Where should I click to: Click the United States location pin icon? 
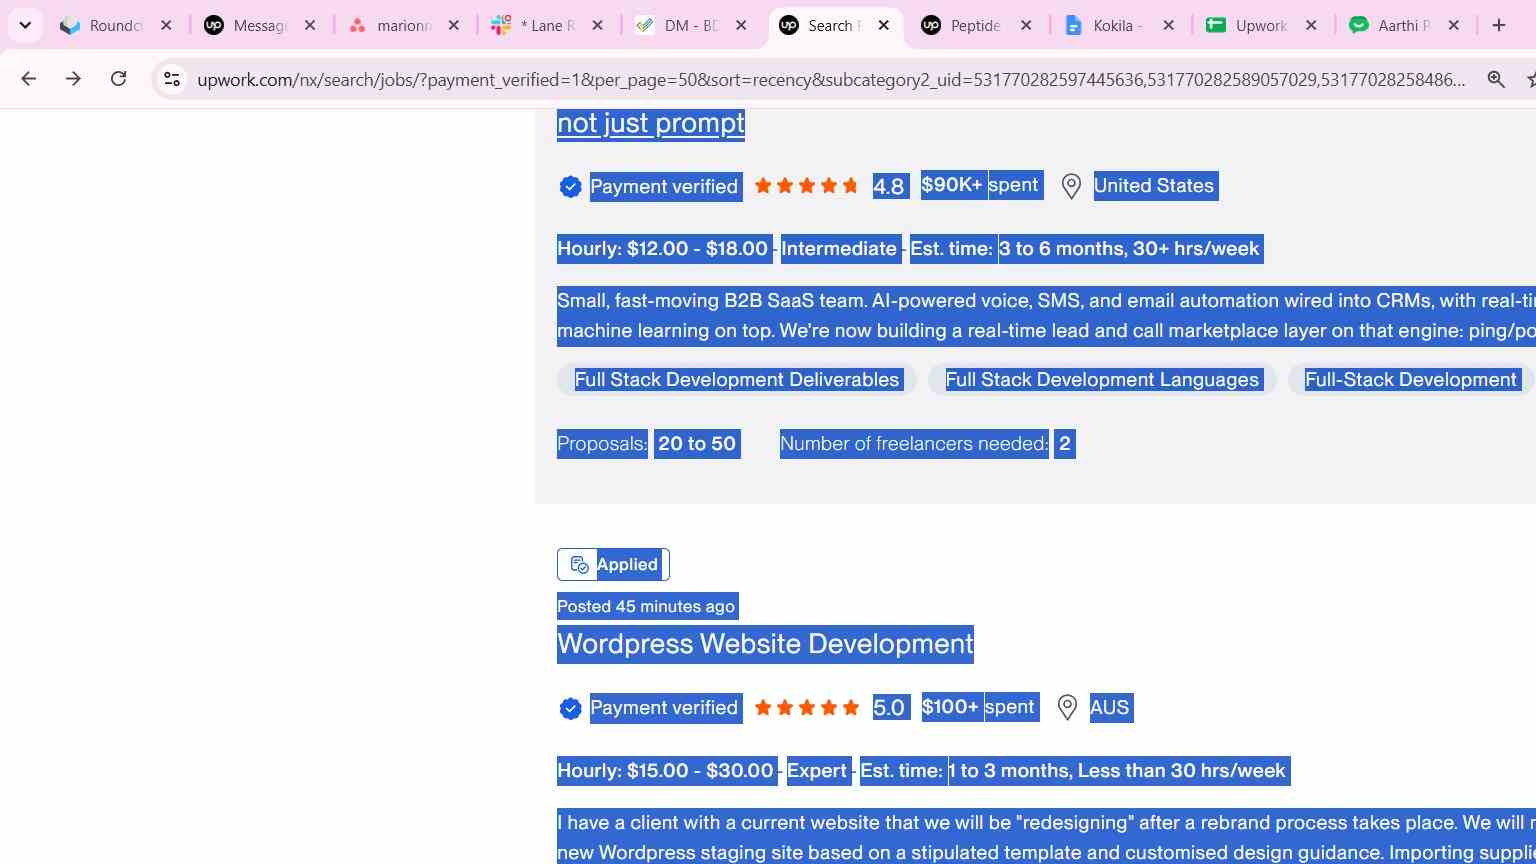(1071, 186)
